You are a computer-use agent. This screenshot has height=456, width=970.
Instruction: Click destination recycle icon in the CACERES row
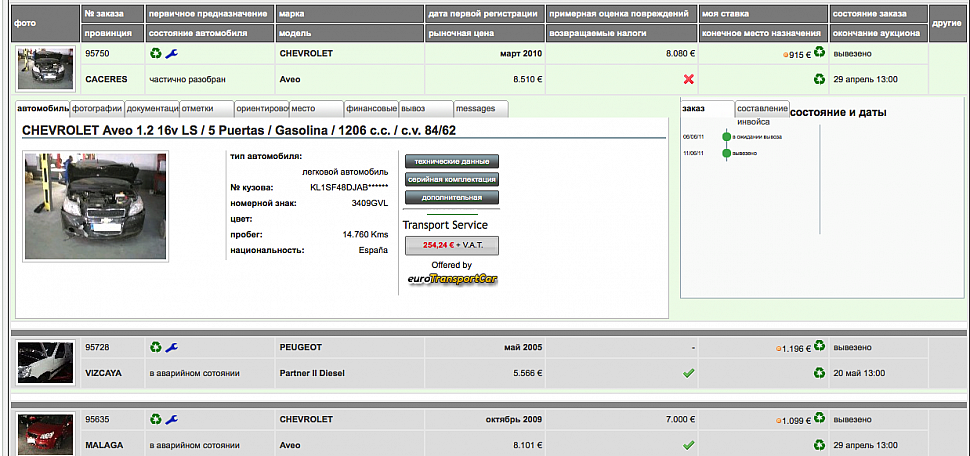pos(820,79)
